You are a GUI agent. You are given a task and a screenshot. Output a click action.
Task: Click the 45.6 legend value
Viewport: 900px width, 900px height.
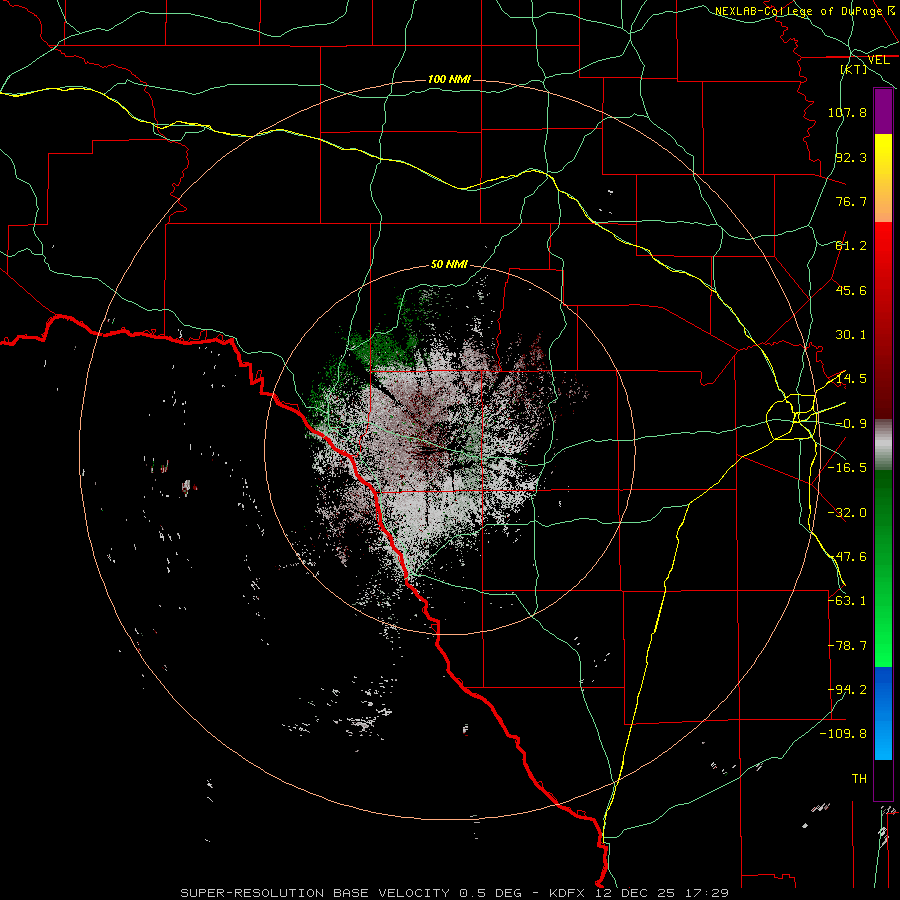tap(851, 290)
